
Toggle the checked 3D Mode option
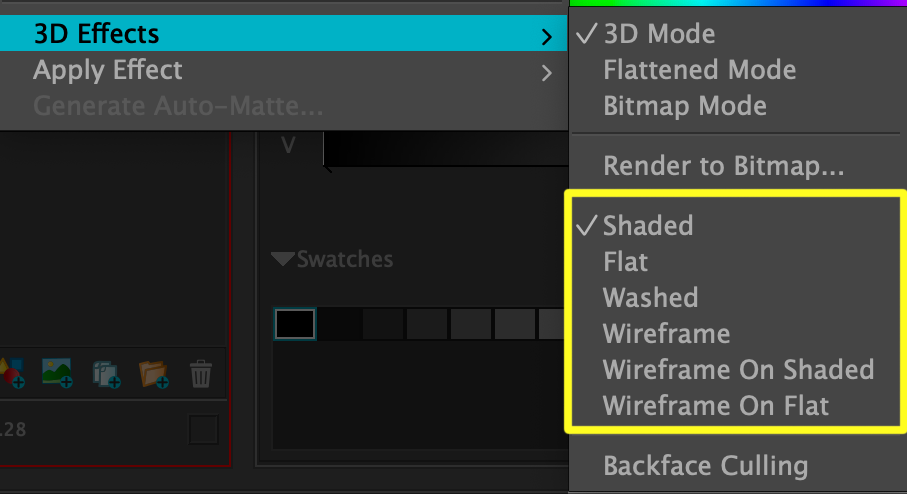point(659,34)
